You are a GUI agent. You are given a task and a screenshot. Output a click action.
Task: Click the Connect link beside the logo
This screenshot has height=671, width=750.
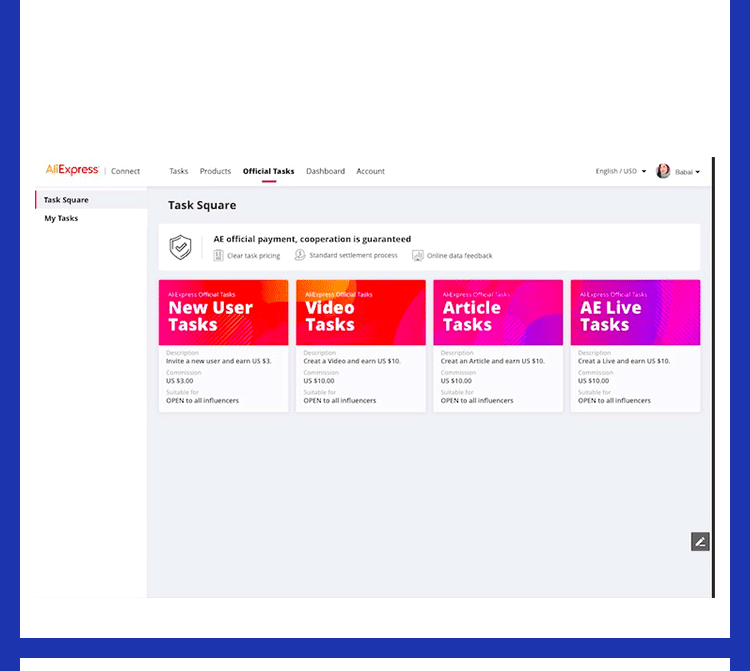[x=125, y=171]
